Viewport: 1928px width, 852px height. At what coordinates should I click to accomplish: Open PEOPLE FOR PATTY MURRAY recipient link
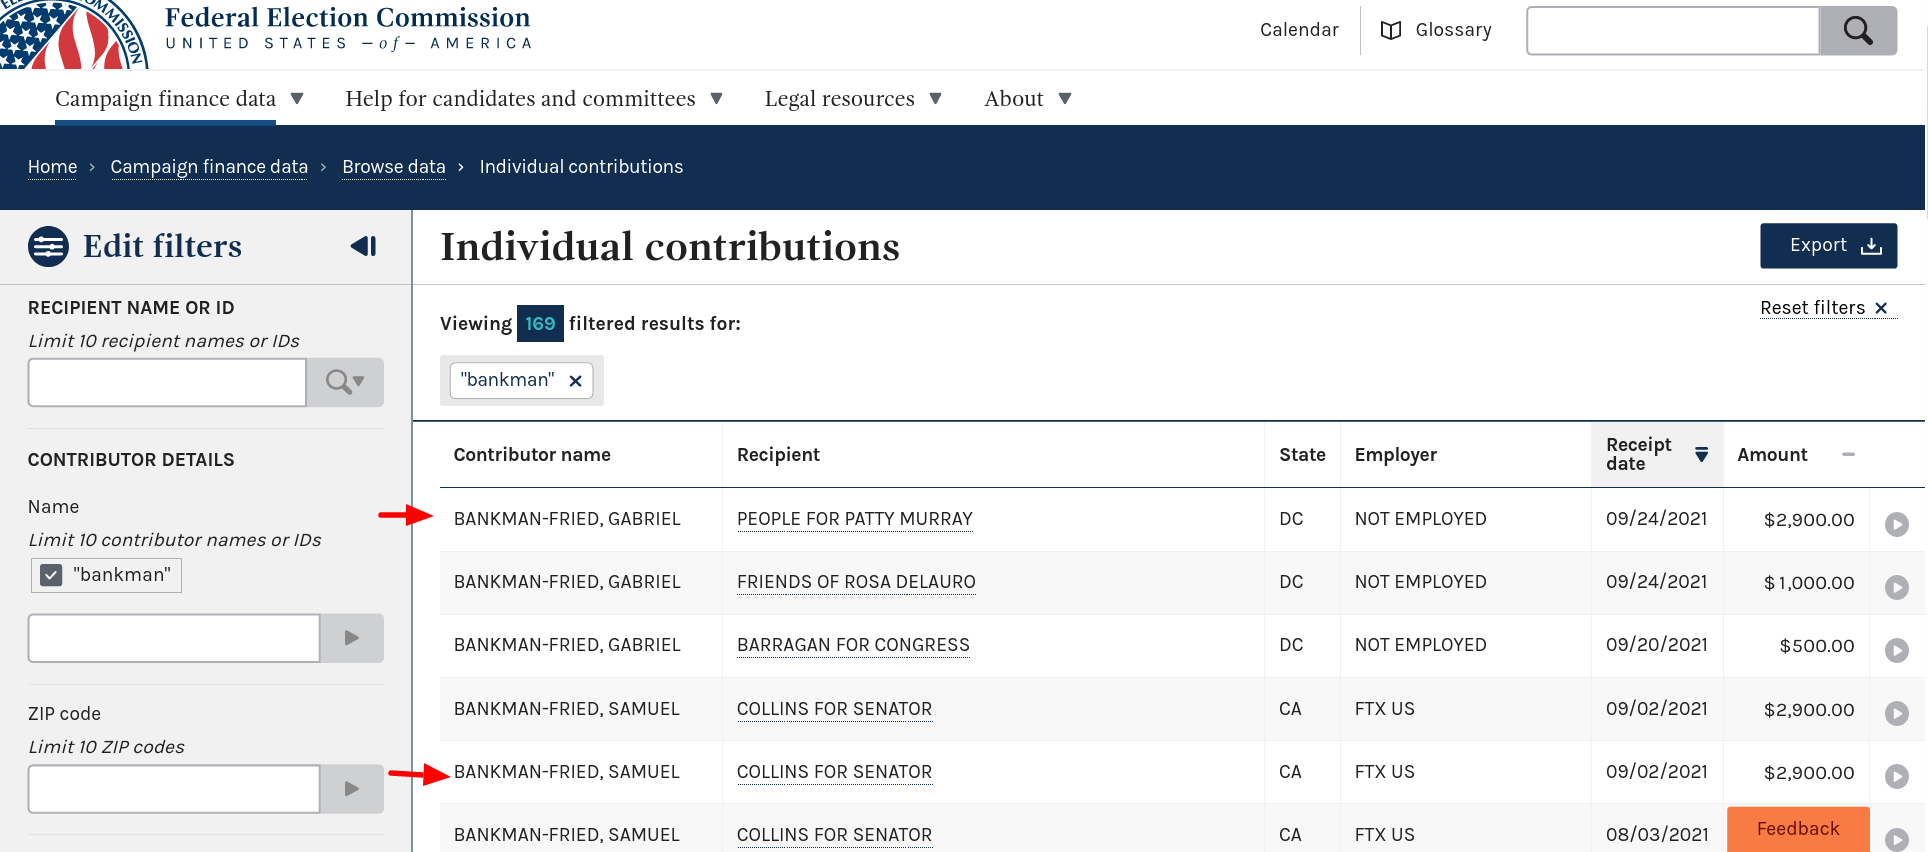tap(855, 519)
